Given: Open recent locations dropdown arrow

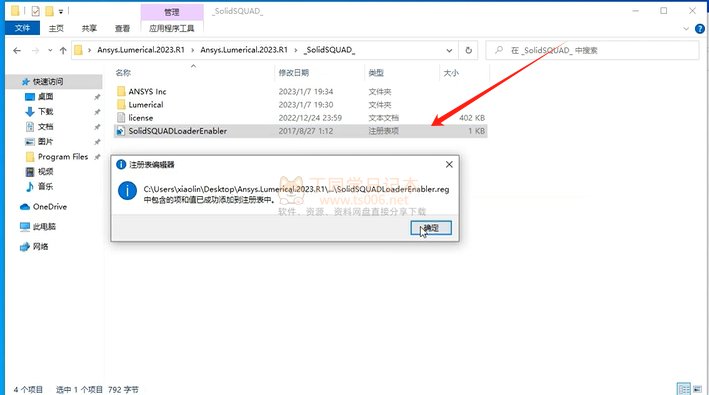Looking at the screenshot, I should (50, 50).
